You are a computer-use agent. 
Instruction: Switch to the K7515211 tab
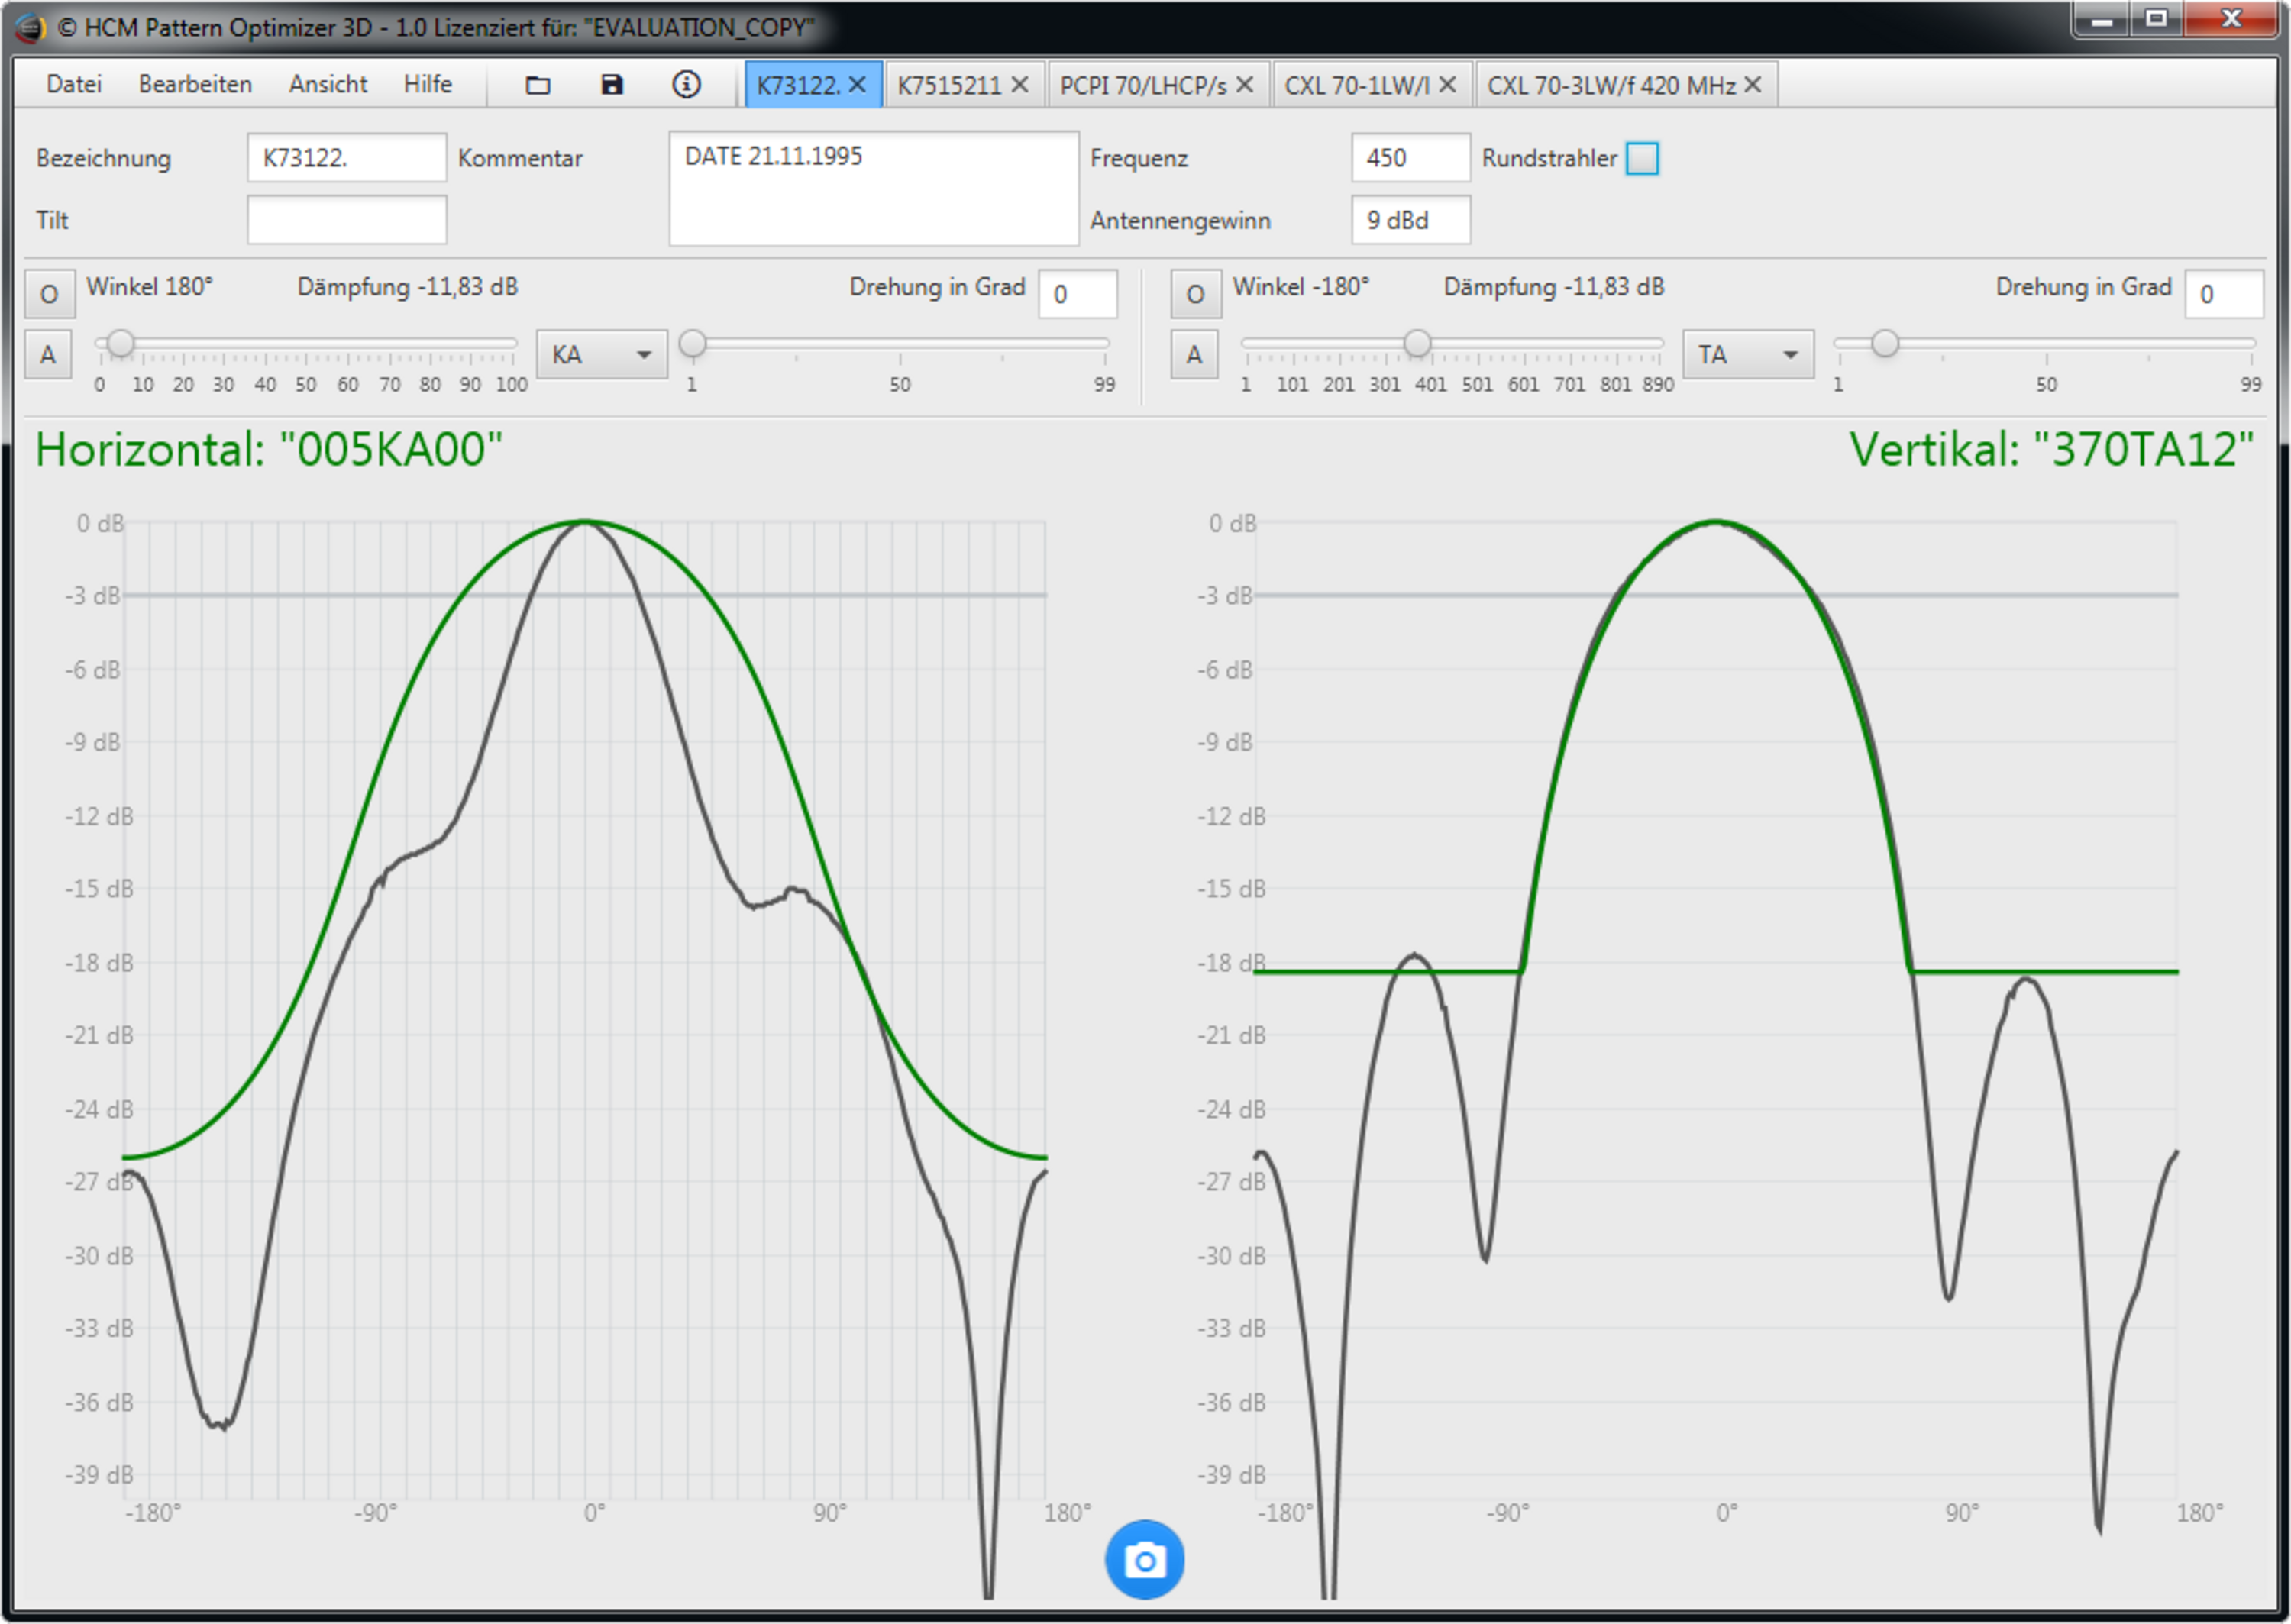[x=949, y=85]
